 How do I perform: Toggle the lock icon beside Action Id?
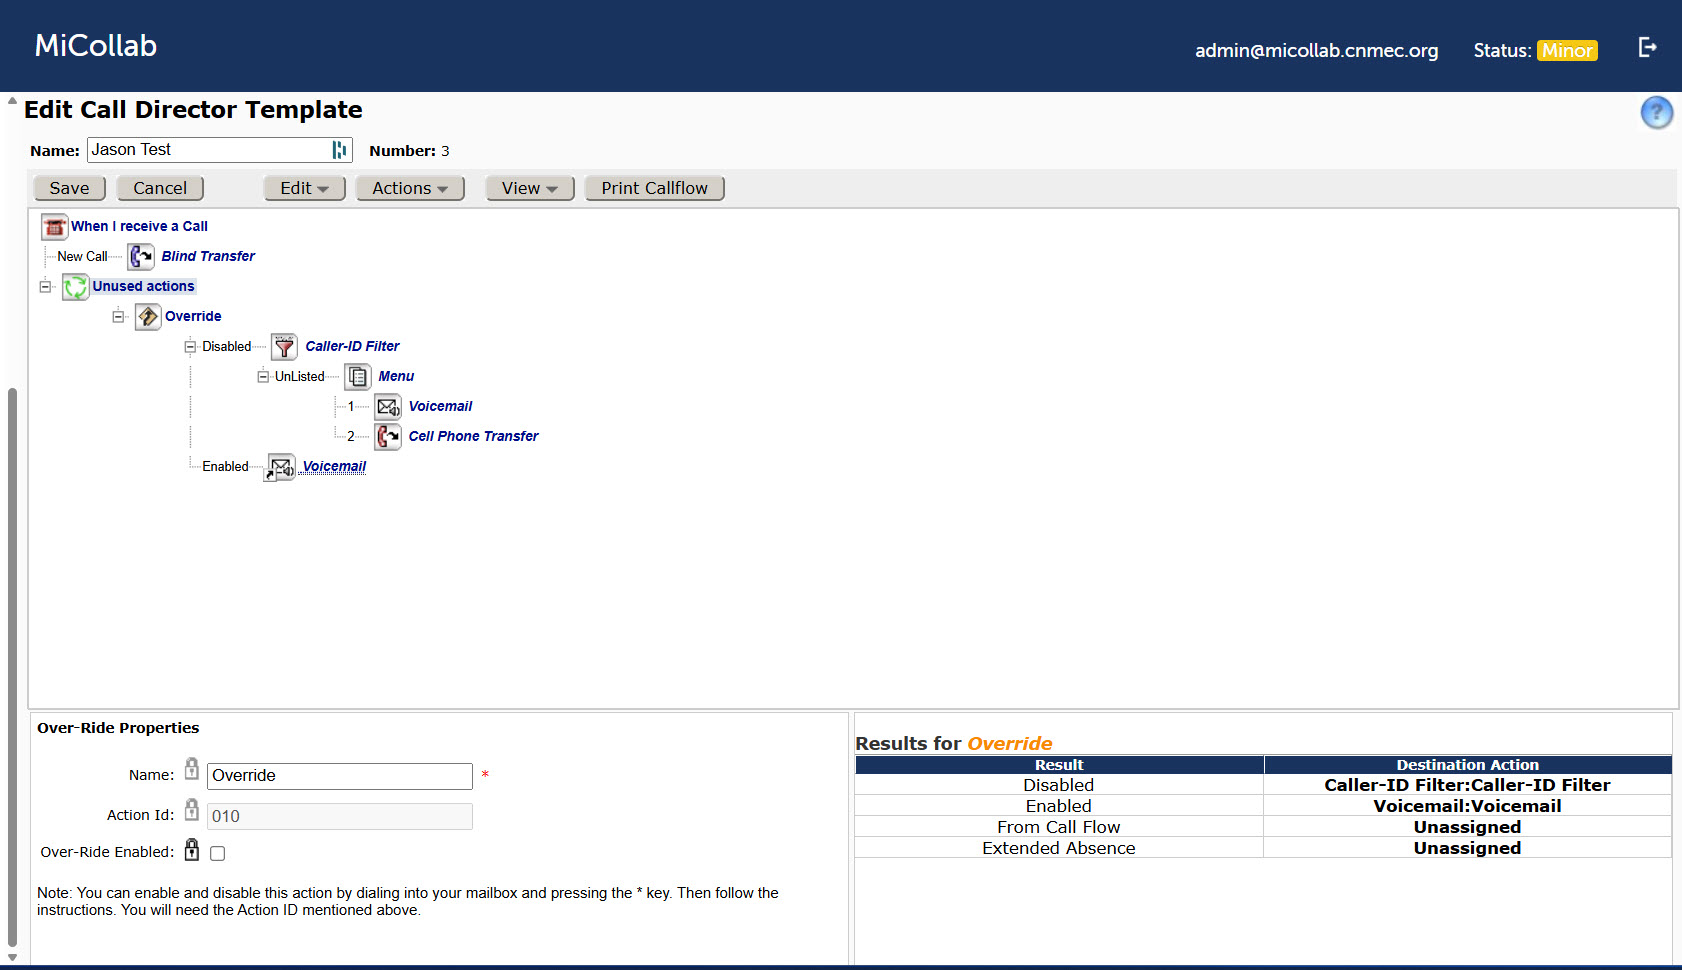coord(191,810)
